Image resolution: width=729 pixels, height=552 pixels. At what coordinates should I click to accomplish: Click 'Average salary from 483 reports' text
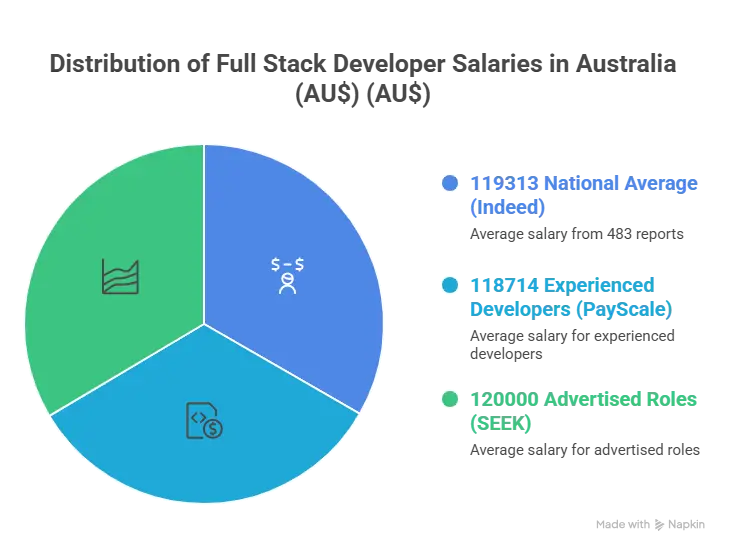point(577,233)
